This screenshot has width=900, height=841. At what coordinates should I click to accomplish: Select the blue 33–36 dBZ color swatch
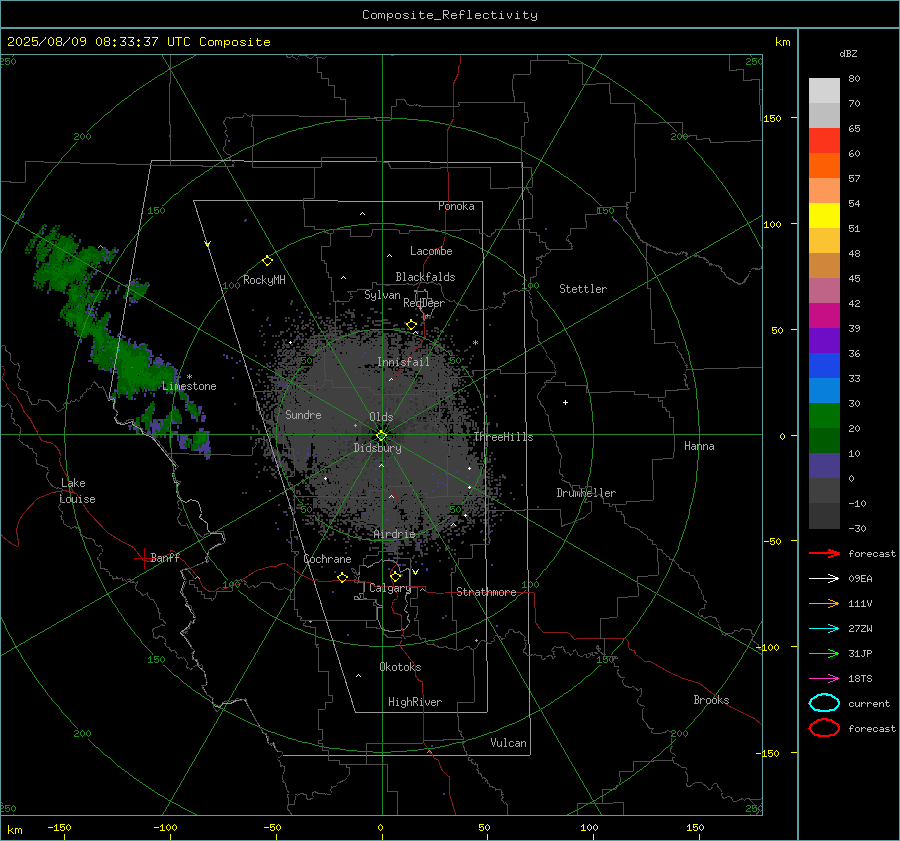tap(824, 366)
